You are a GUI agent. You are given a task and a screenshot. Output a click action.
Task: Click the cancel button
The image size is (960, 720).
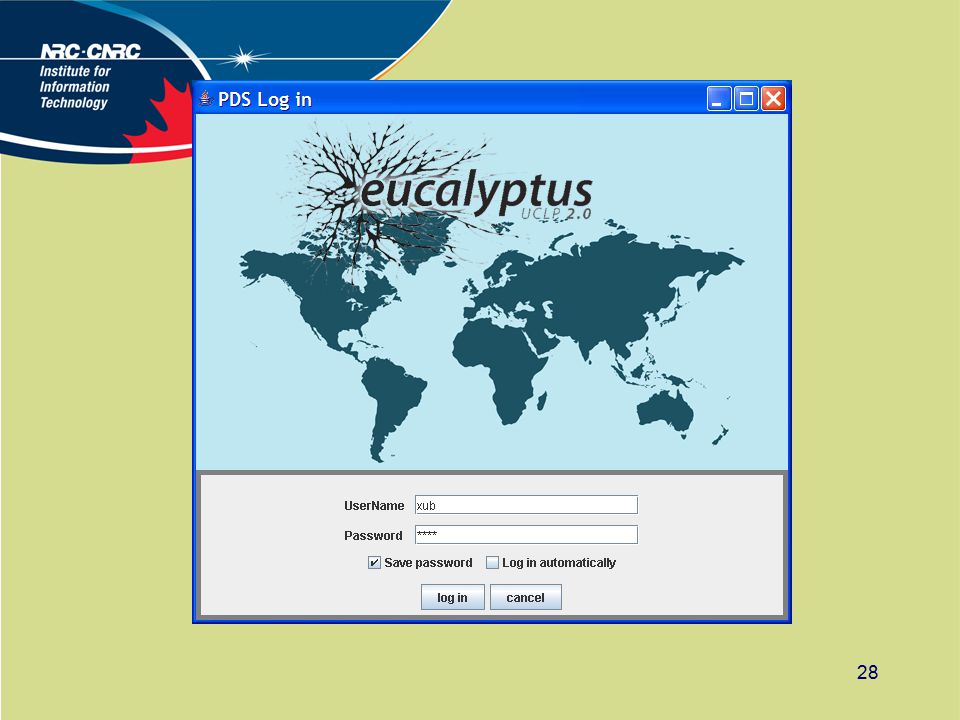525,597
